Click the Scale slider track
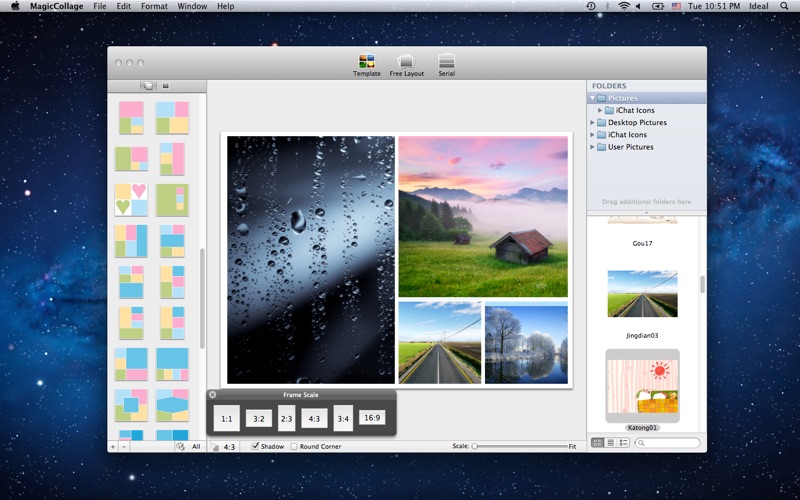 click(x=520, y=446)
